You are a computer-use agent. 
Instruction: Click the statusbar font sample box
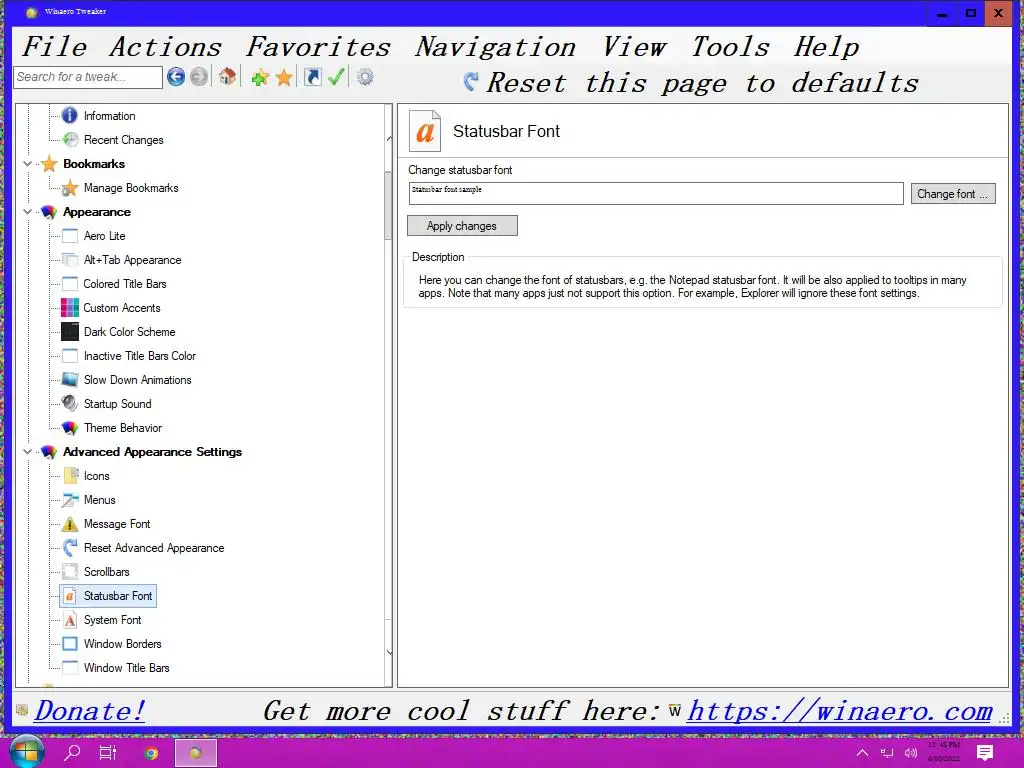pyautogui.click(x=656, y=193)
